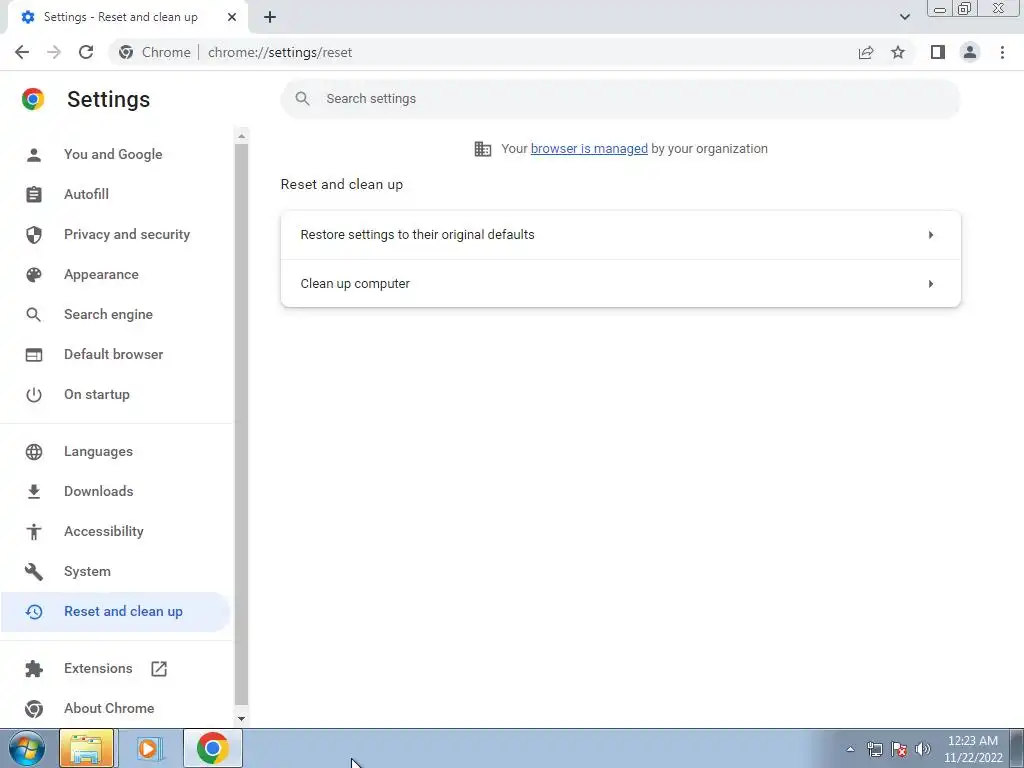Share this page using the share icon
Screen dimensions: 1024x768
[x=866, y=52]
